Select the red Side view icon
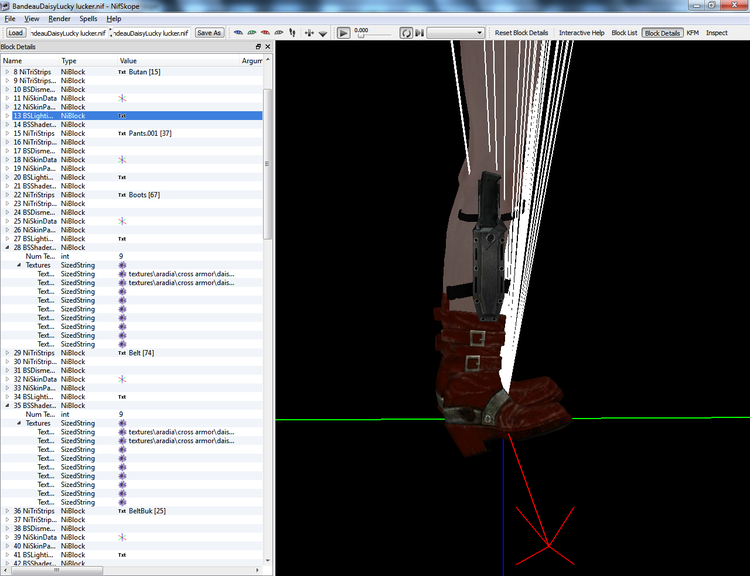Image resolution: width=750 pixels, height=576 pixels. point(265,33)
